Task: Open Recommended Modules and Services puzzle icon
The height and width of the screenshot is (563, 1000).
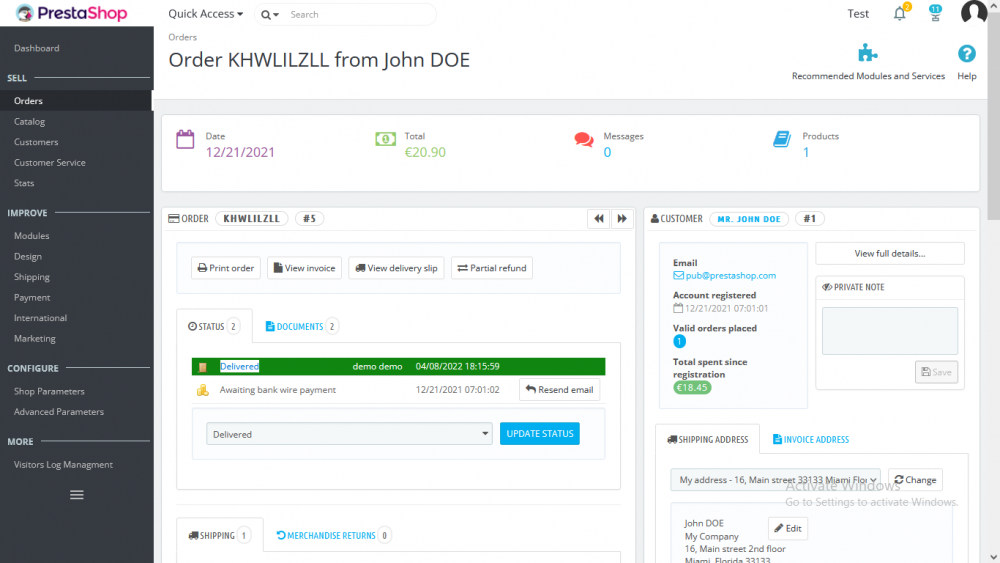Action: pos(867,54)
